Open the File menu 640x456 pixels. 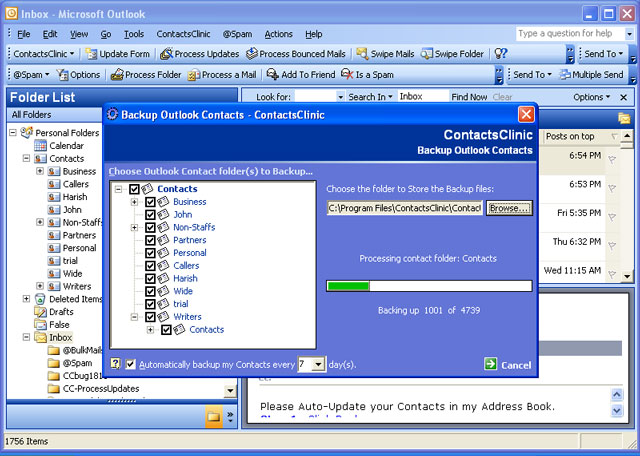(24, 34)
